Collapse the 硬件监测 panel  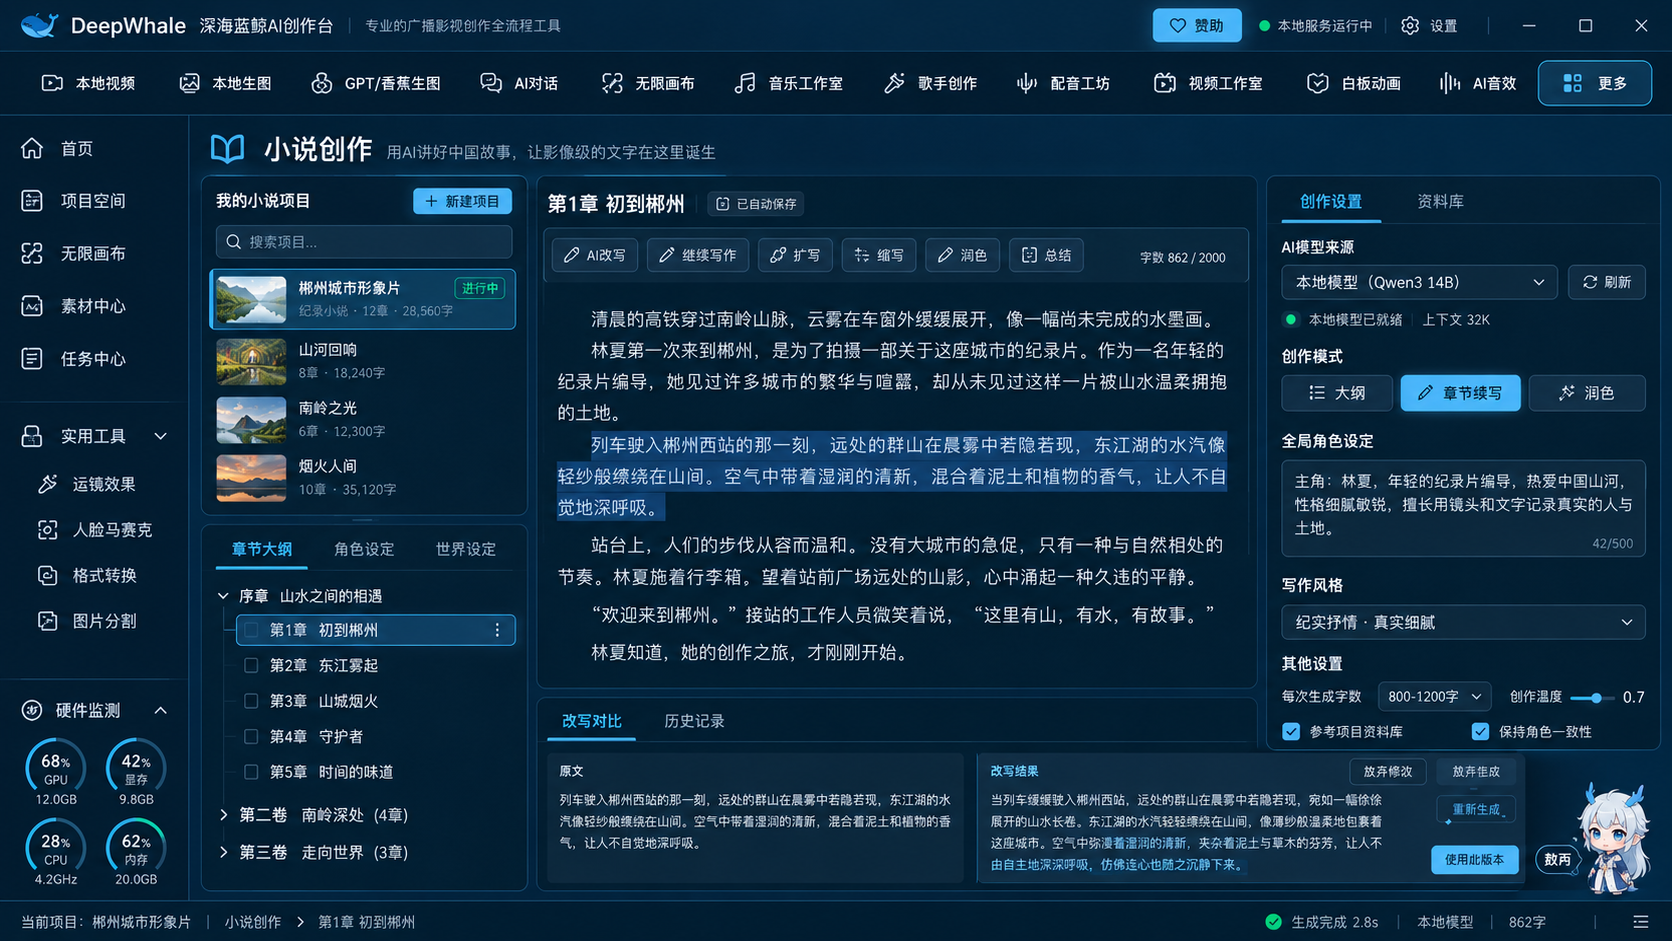point(160,711)
